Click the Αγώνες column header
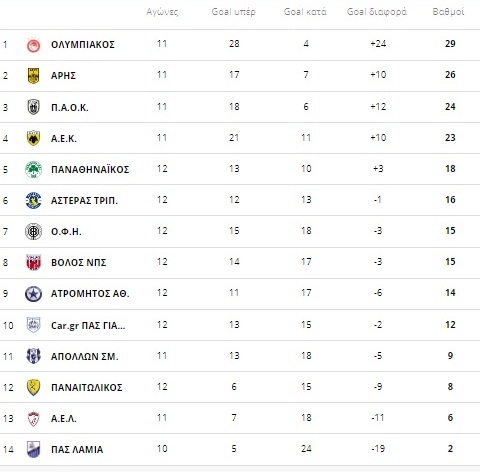The height and width of the screenshot is (472, 480). click(162, 12)
